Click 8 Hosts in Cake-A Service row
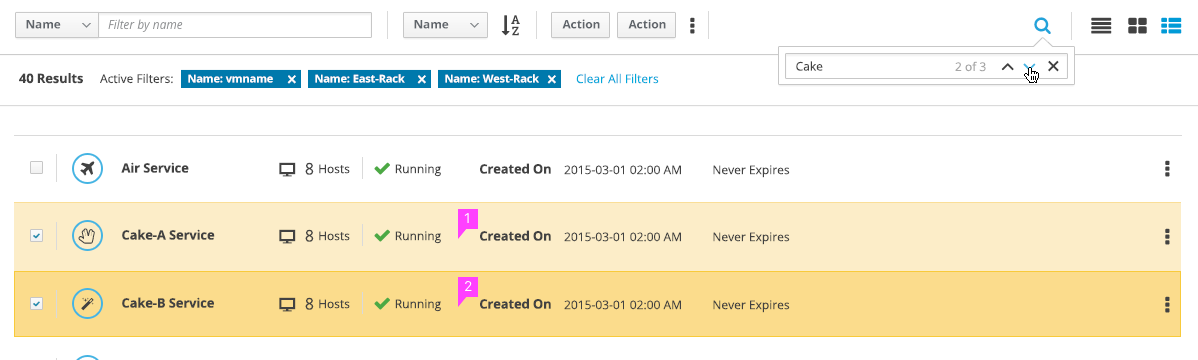The height and width of the screenshot is (360, 1198). pyautogui.click(x=327, y=237)
